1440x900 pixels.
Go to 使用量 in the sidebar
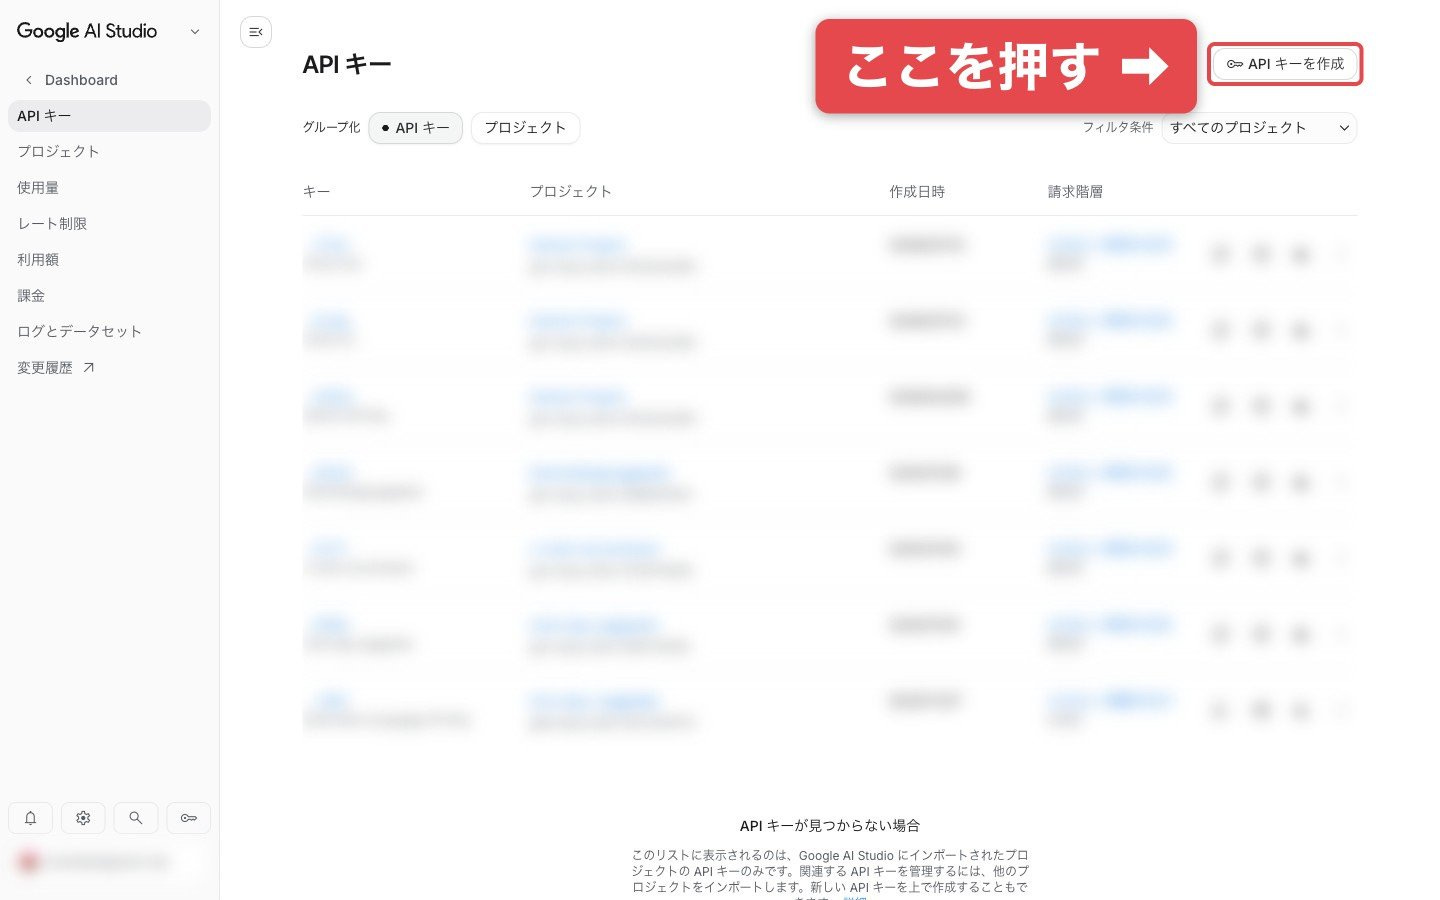[x=109, y=188]
